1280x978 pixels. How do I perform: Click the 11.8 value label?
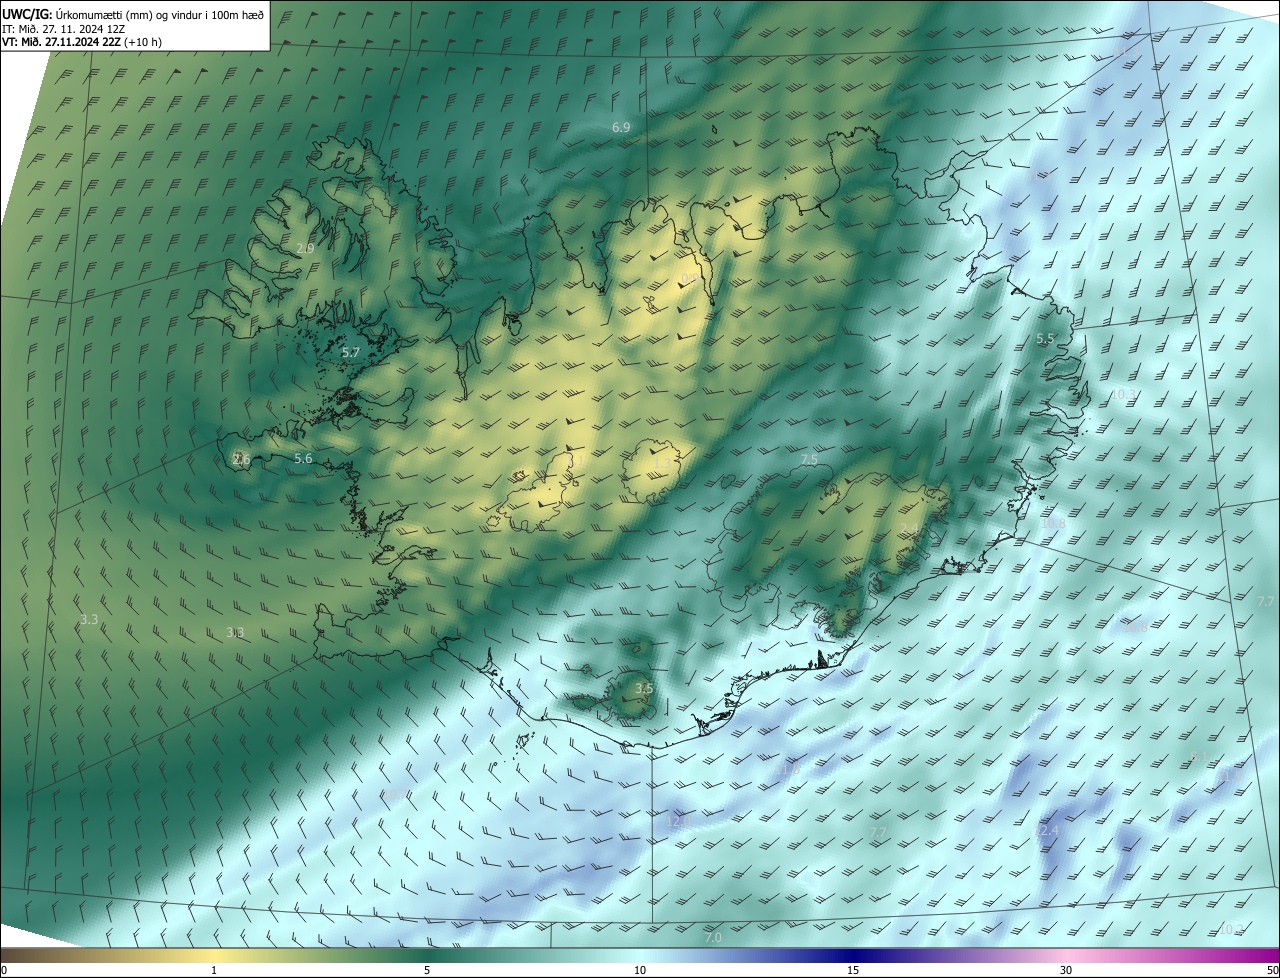(x=788, y=770)
